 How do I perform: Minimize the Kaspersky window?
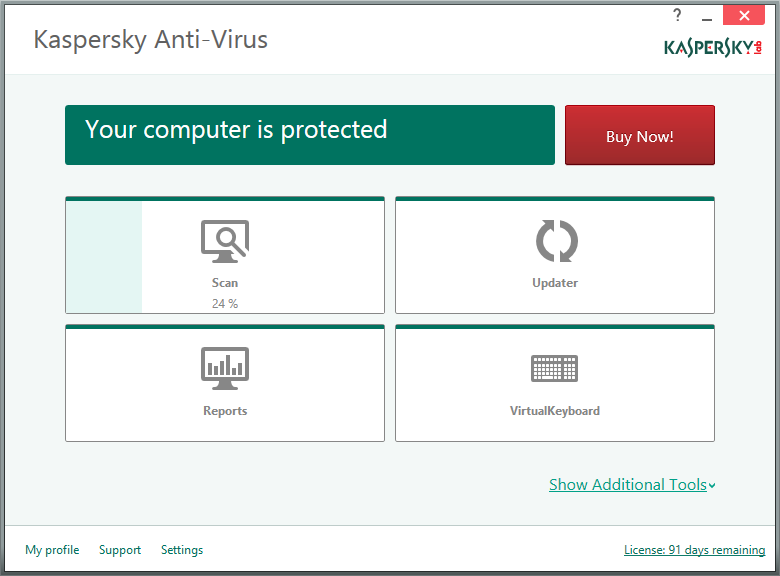click(x=707, y=18)
